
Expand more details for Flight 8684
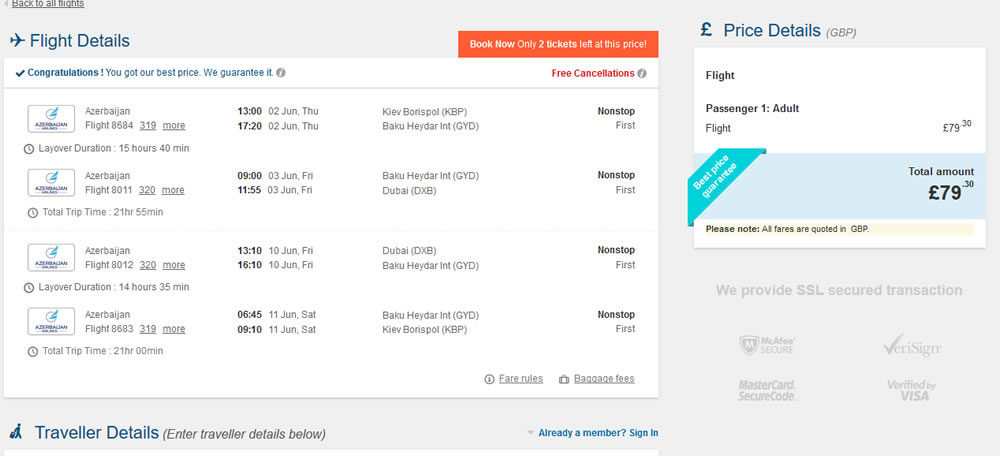tap(174, 126)
